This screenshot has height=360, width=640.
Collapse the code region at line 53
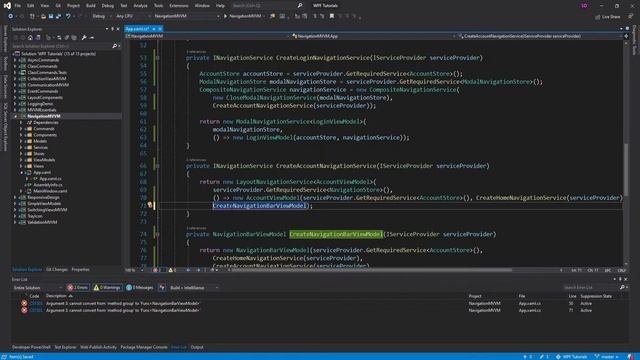pos(158,58)
